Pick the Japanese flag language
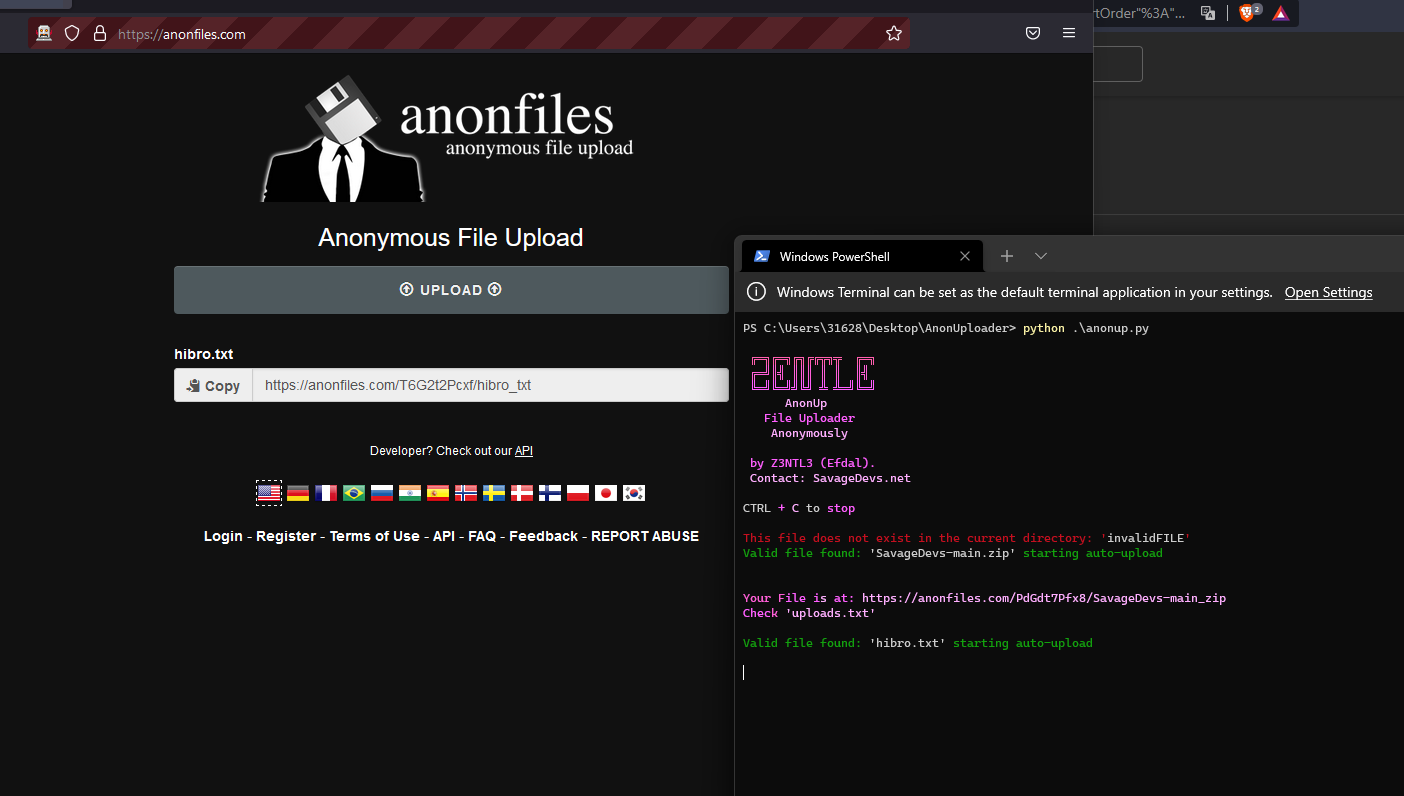Viewport: 1404px width, 796px height. point(606,493)
